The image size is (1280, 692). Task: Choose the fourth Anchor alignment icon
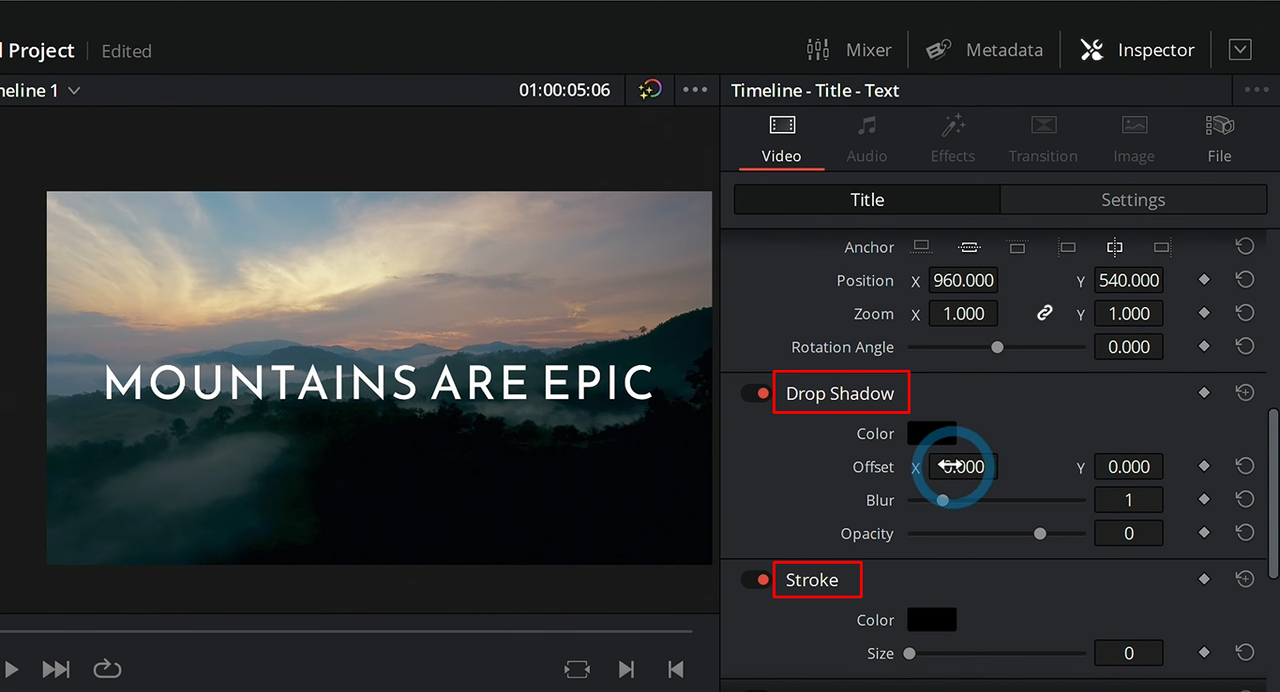1067,247
